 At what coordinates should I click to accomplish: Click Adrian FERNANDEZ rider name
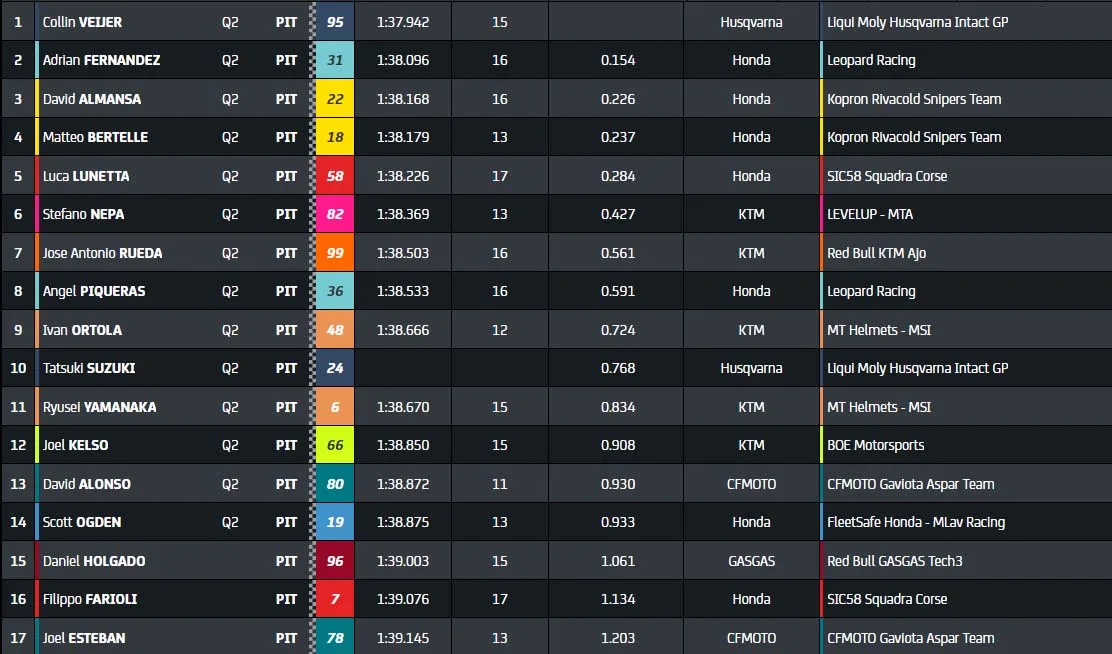tap(101, 60)
